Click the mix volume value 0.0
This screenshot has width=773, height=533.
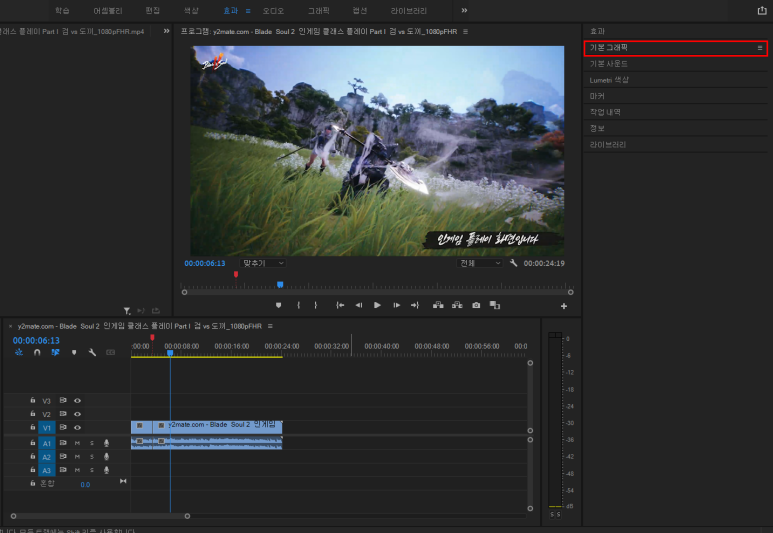tap(85, 485)
